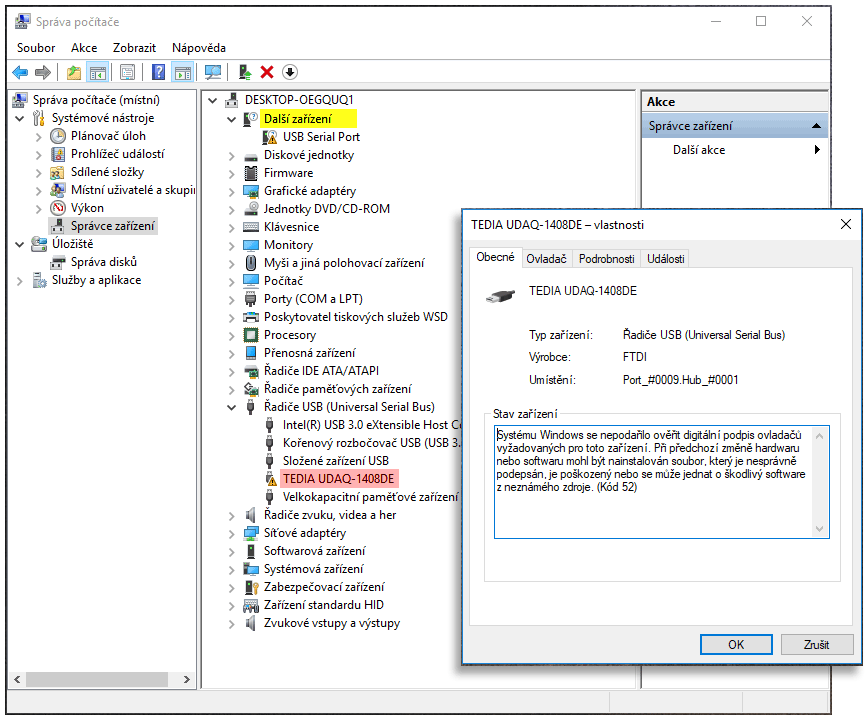Click the Síťové adaptéry network icon

251,533
